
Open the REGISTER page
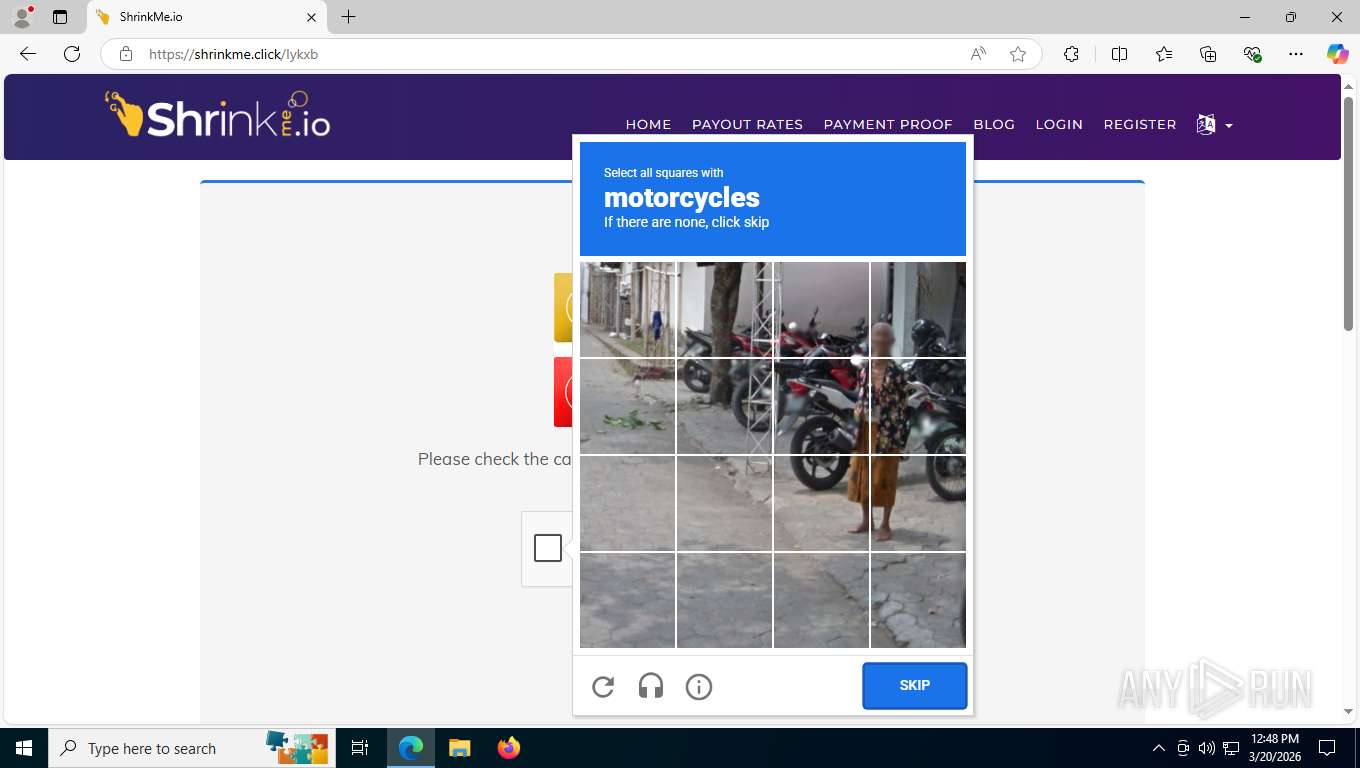pyautogui.click(x=1140, y=124)
